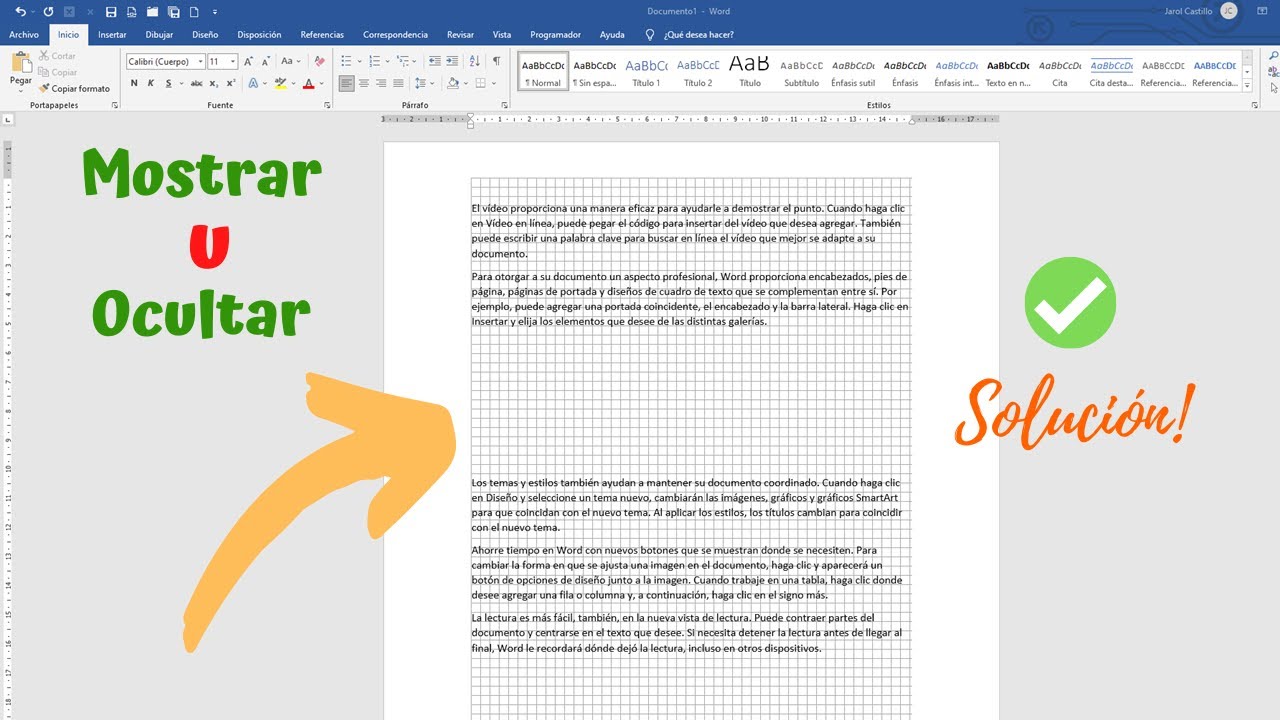Screen dimensions: 1280x720
Task: Expand the bullet list dropdown arrow
Action: tap(360, 61)
